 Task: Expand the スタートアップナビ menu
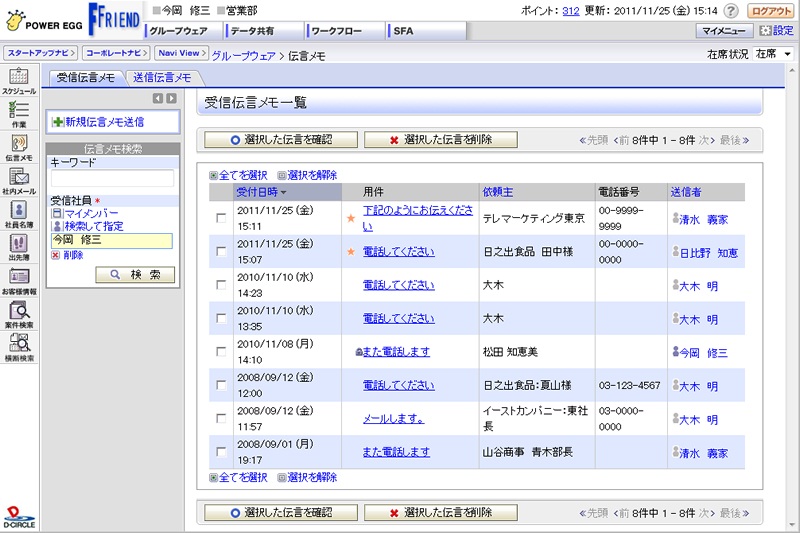pyautogui.click(x=40, y=53)
